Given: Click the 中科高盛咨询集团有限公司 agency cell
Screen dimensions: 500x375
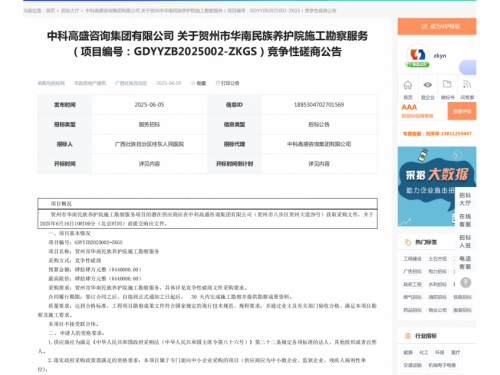Looking at the screenshot, I should [x=319, y=144].
